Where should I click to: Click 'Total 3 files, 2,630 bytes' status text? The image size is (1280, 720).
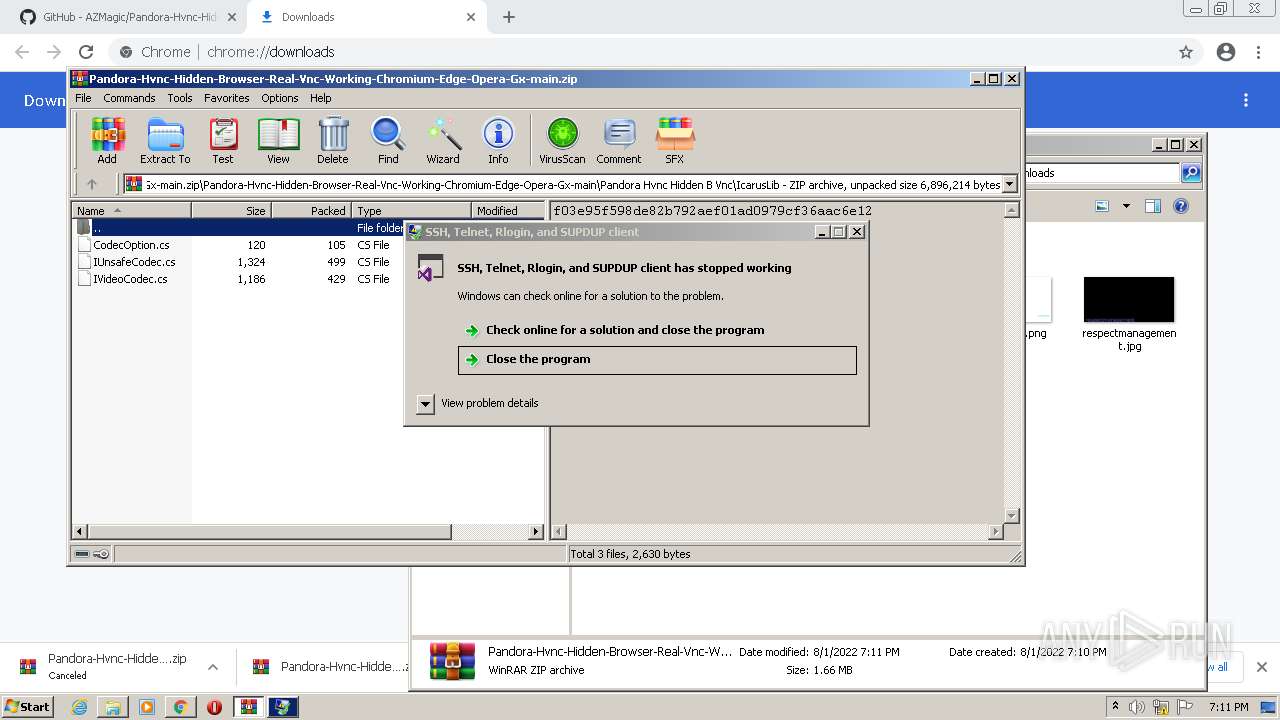[630, 554]
